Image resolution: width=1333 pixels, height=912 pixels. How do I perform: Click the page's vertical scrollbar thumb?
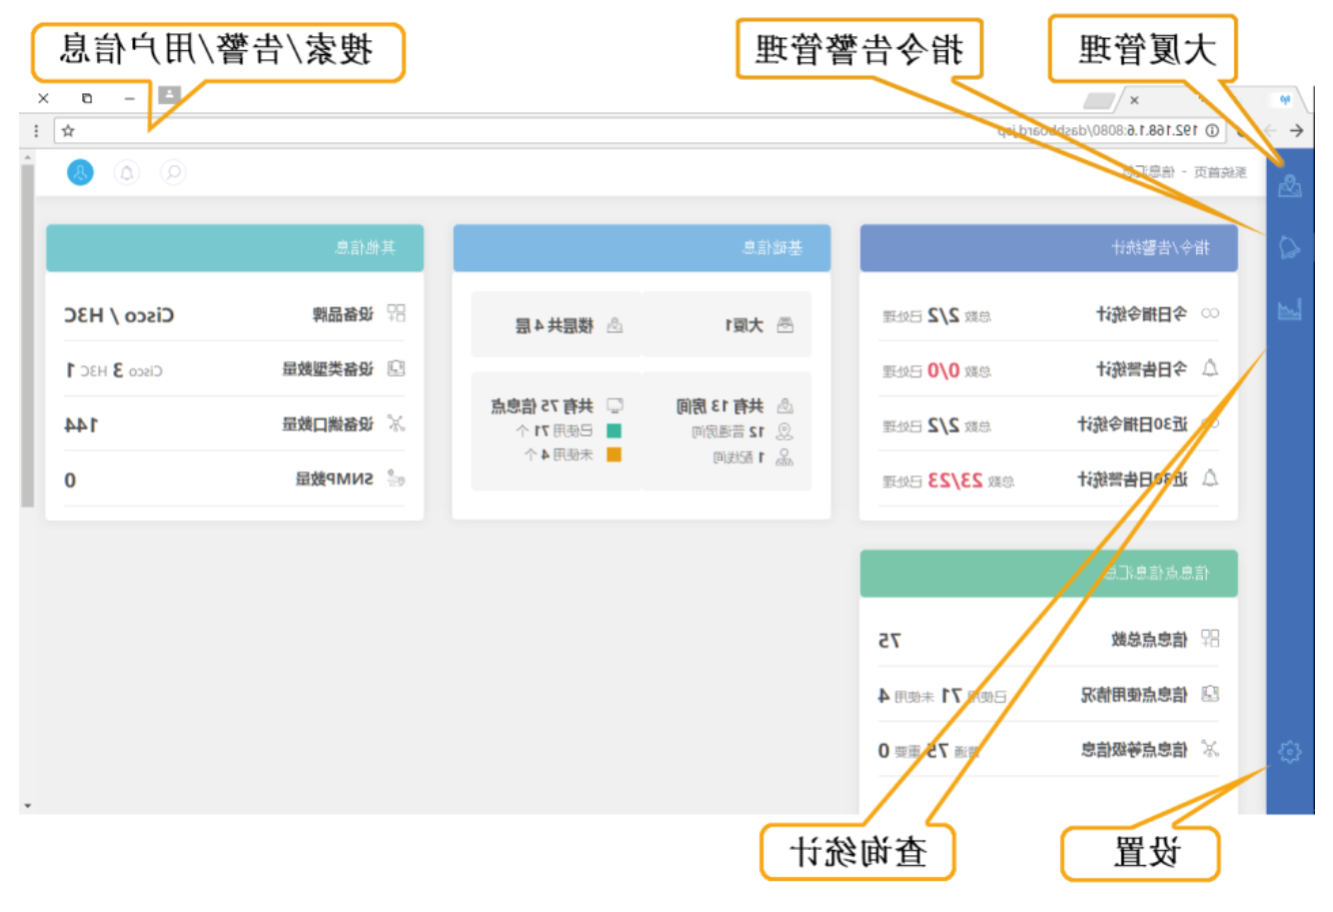[x=27, y=335]
